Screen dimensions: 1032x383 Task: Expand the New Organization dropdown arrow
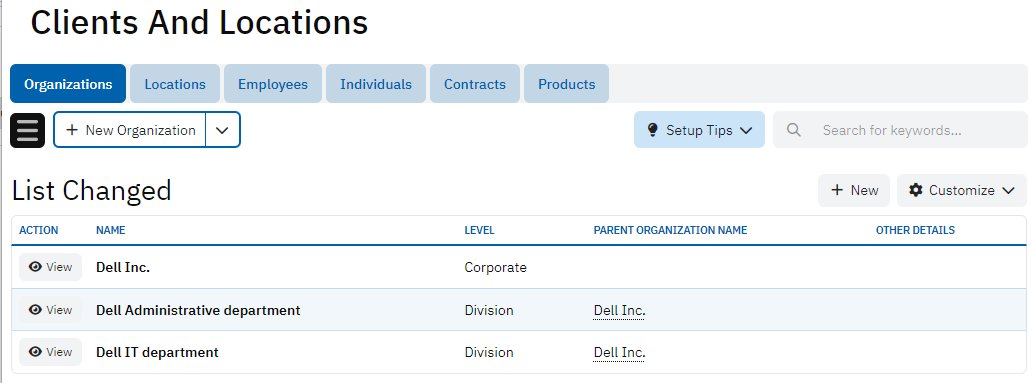tap(222, 130)
